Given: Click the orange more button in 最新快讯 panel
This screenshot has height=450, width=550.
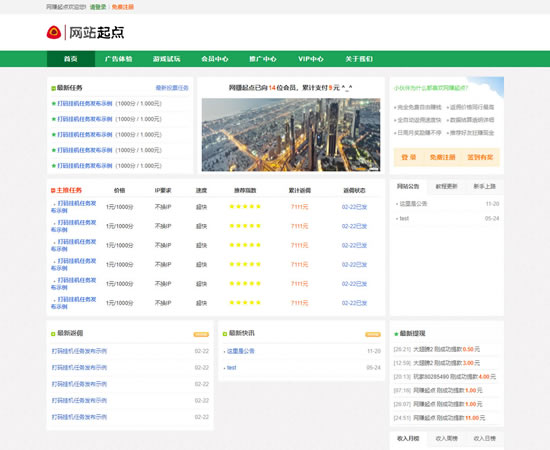Looking at the screenshot, I should coord(373,335).
